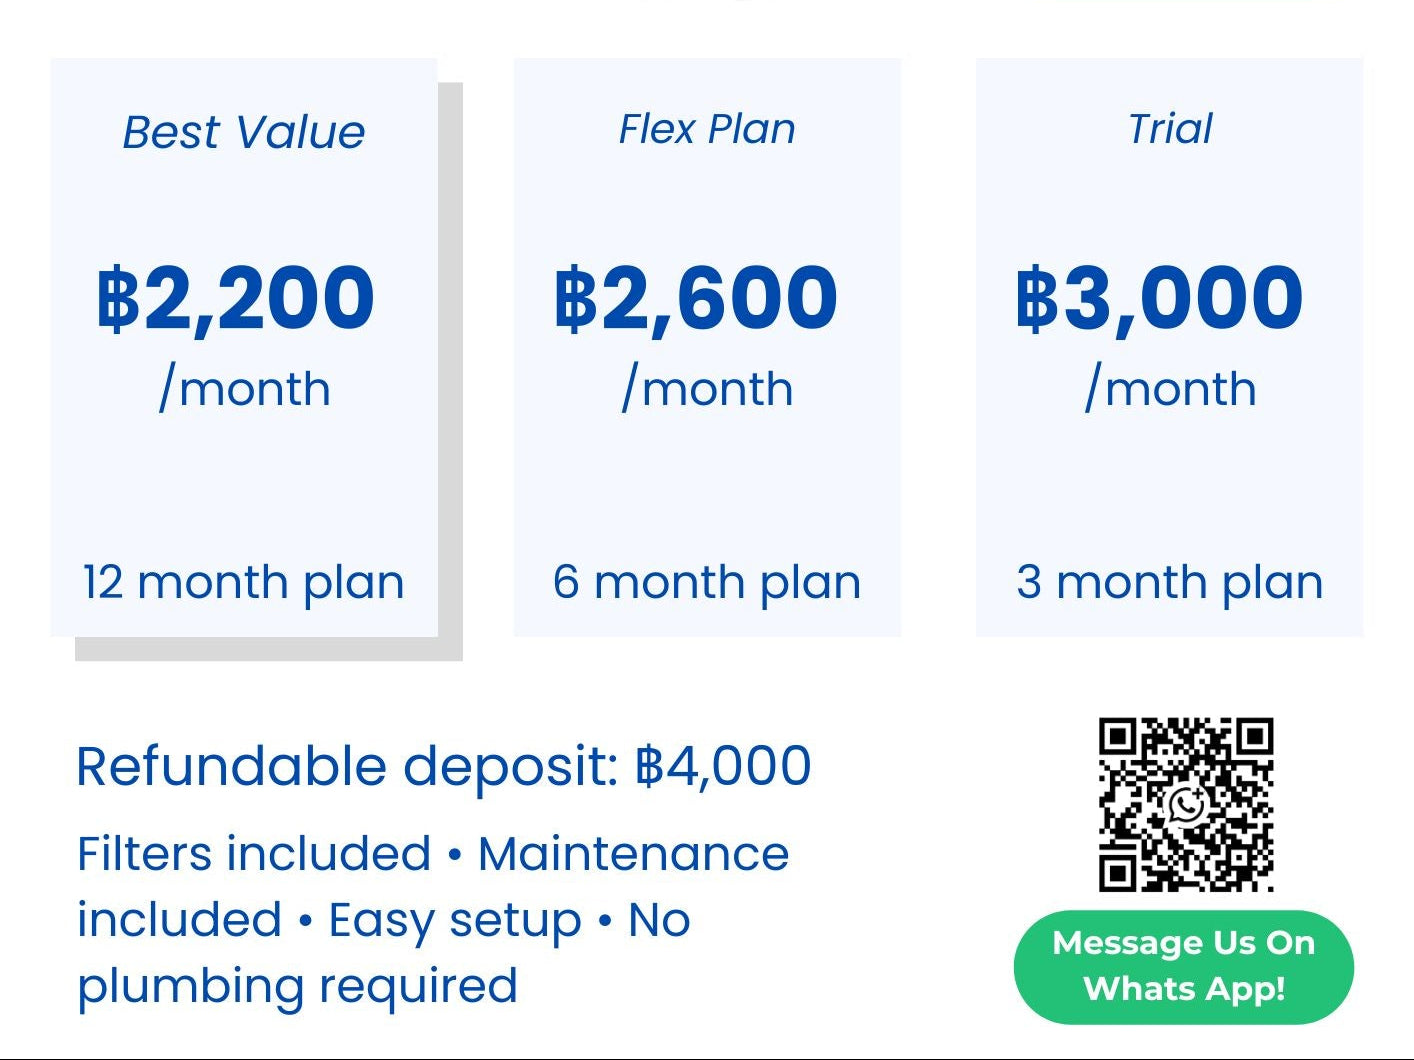
Task: Click the 3 month plan label
Action: (x=1170, y=582)
